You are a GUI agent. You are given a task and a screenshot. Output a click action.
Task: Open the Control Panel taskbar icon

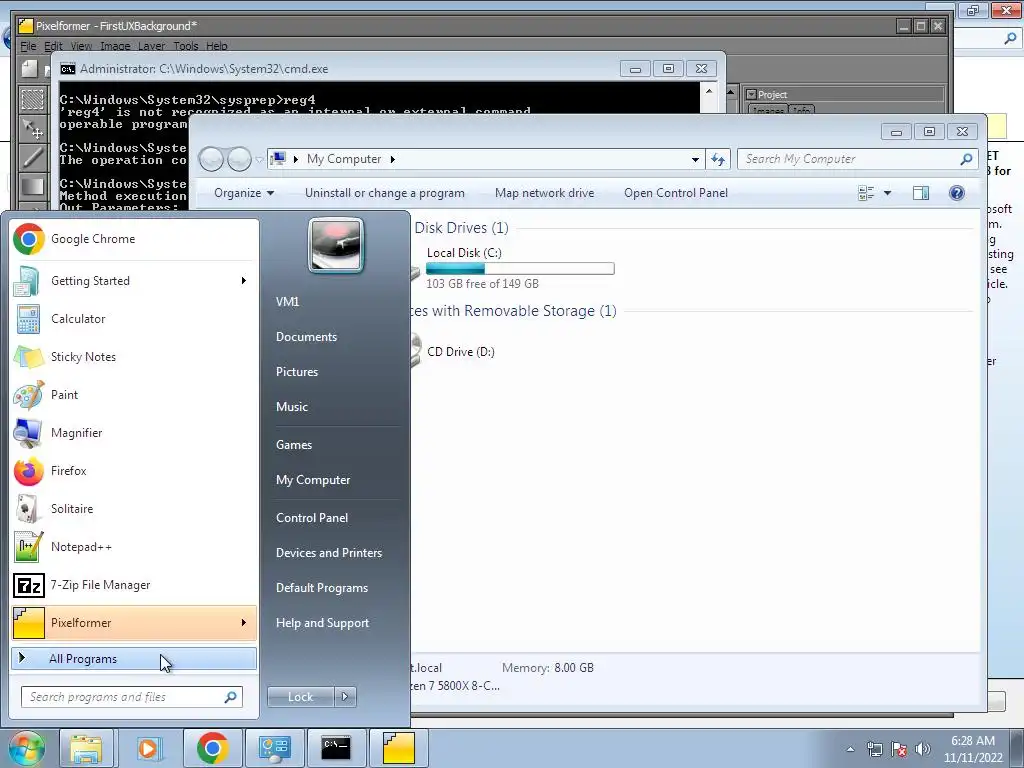coord(274,748)
